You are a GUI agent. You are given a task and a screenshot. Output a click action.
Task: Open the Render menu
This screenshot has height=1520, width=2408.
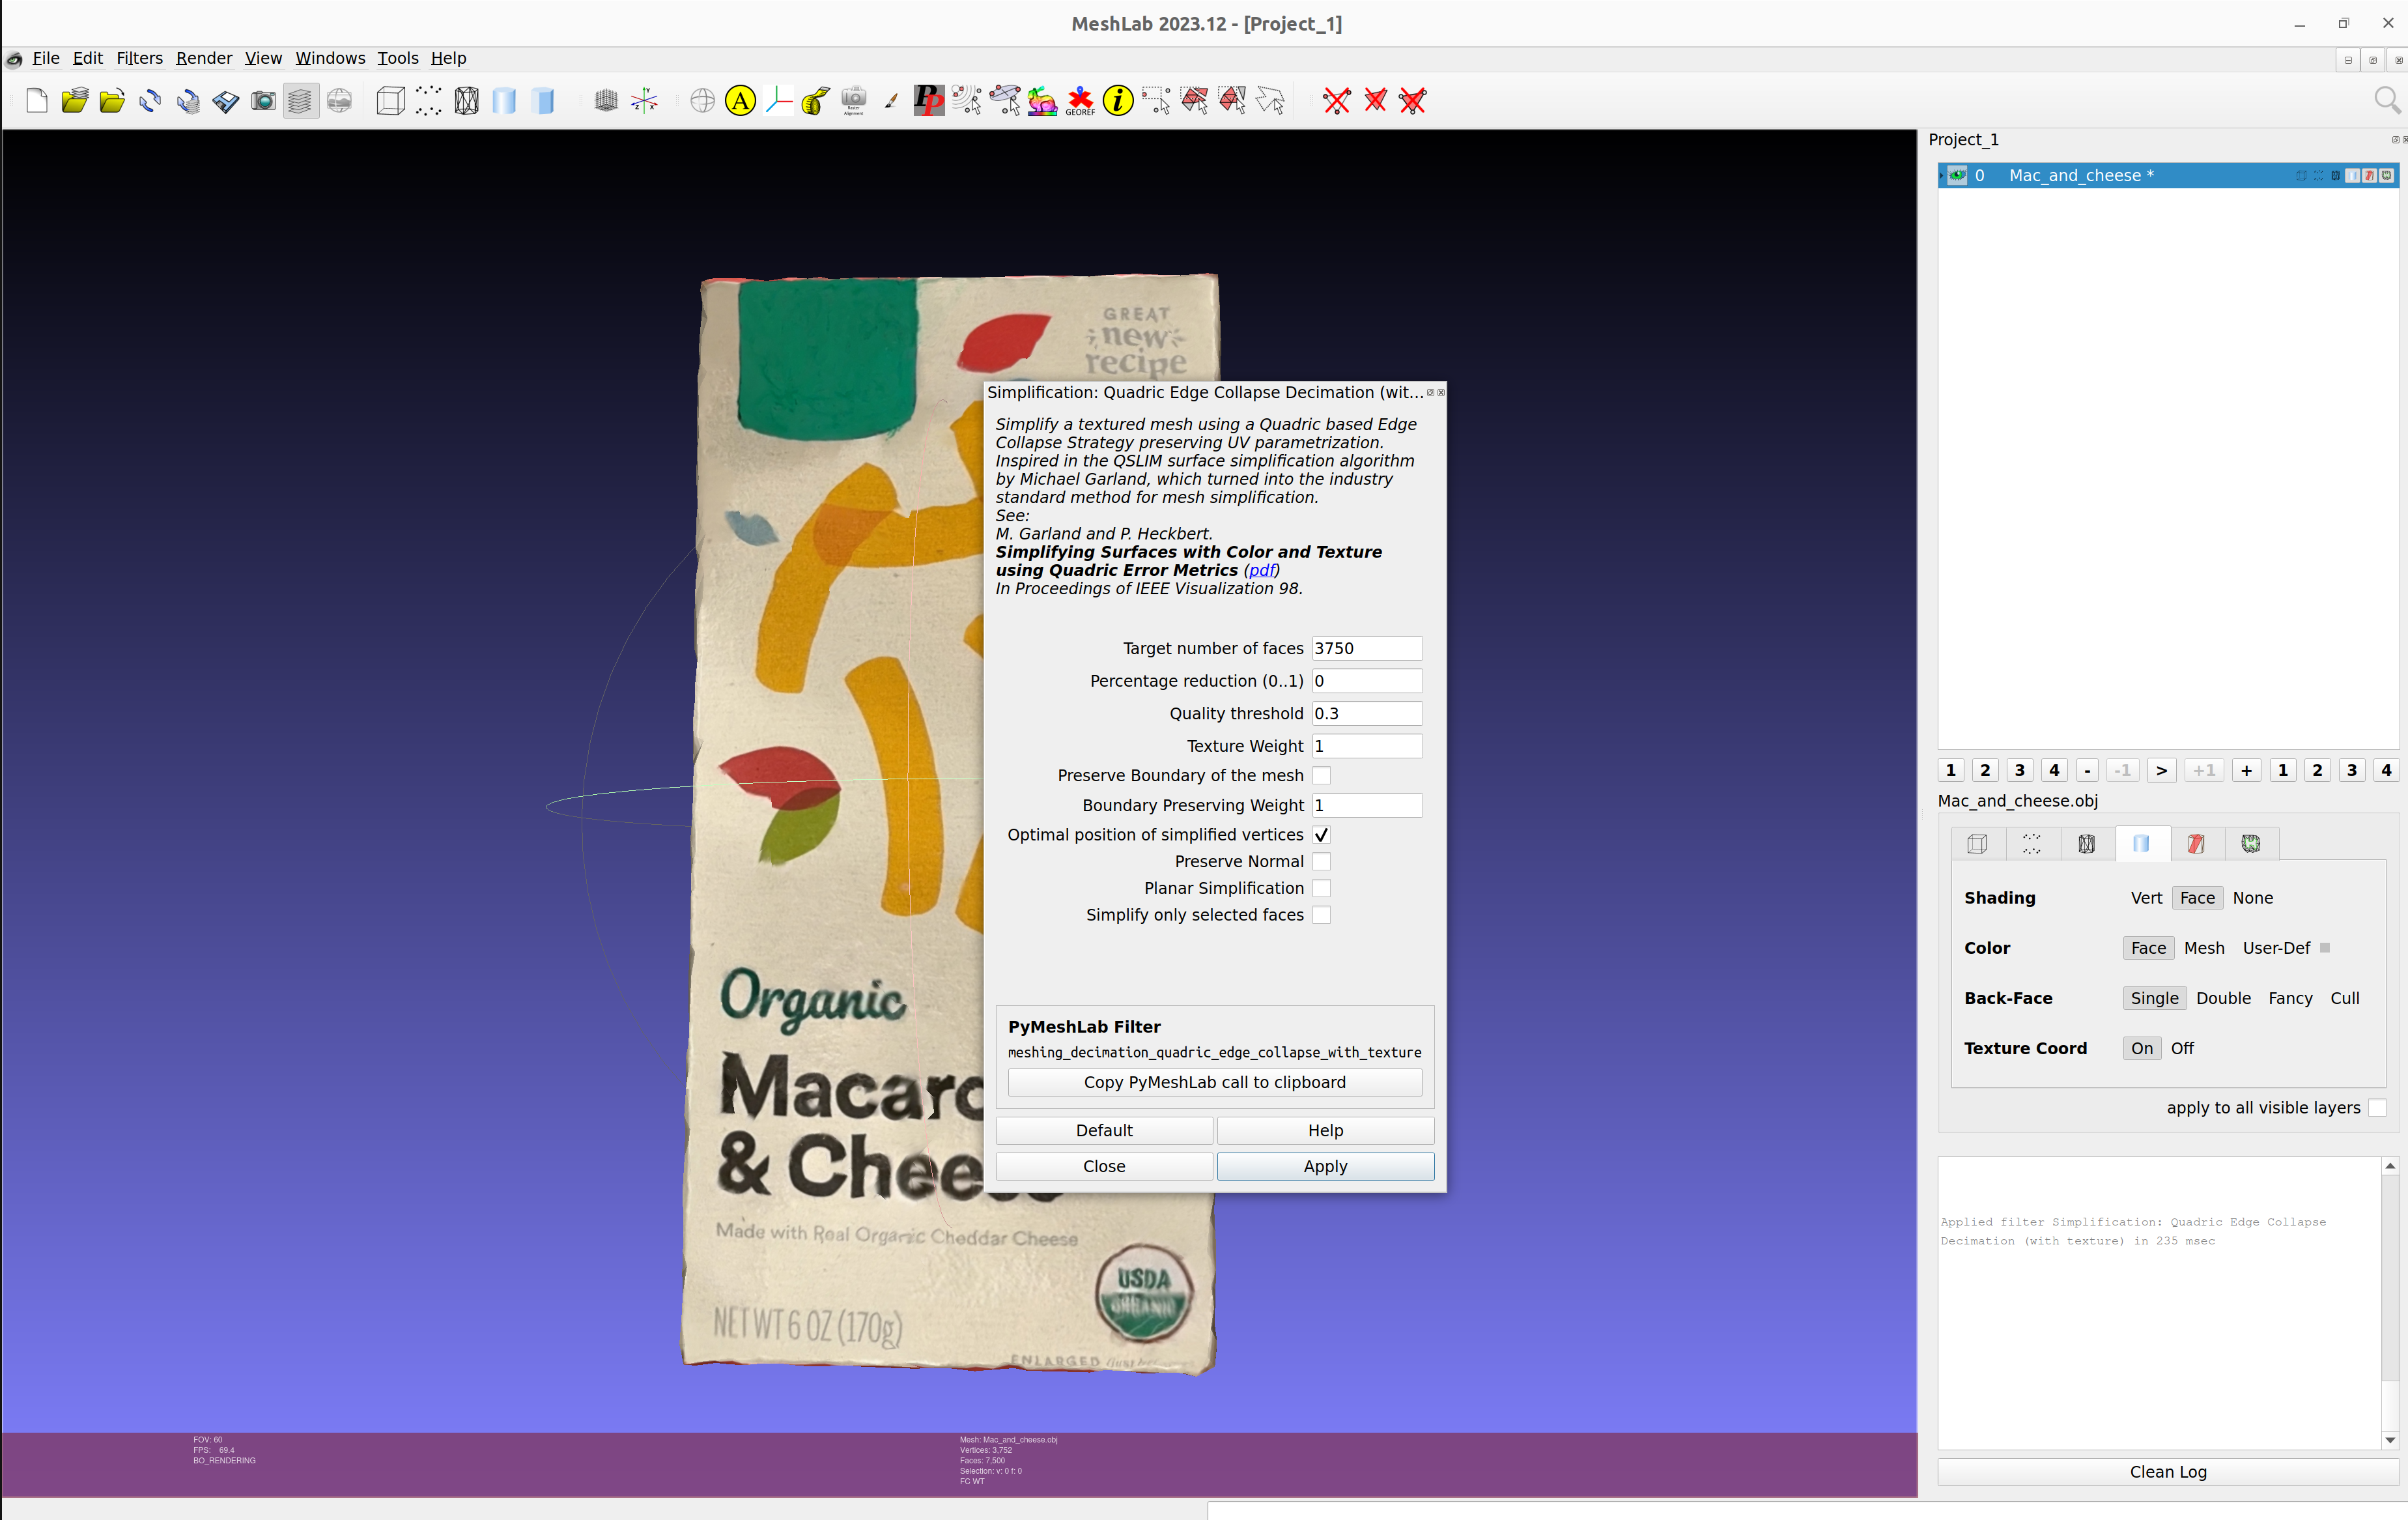203,58
